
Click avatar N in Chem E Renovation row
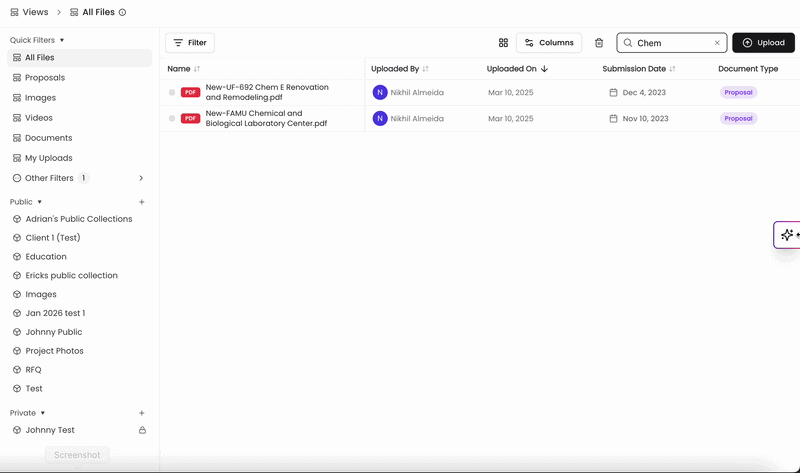pos(380,92)
